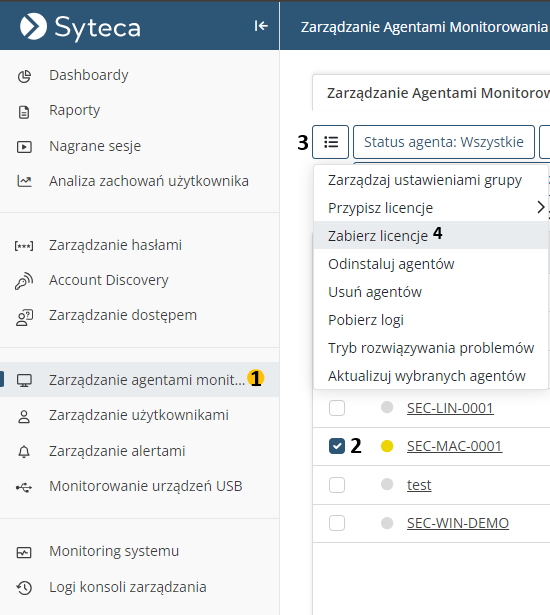
Task: Click the Zarządzanie alertami bell icon
Action: click(x=24, y=452)
